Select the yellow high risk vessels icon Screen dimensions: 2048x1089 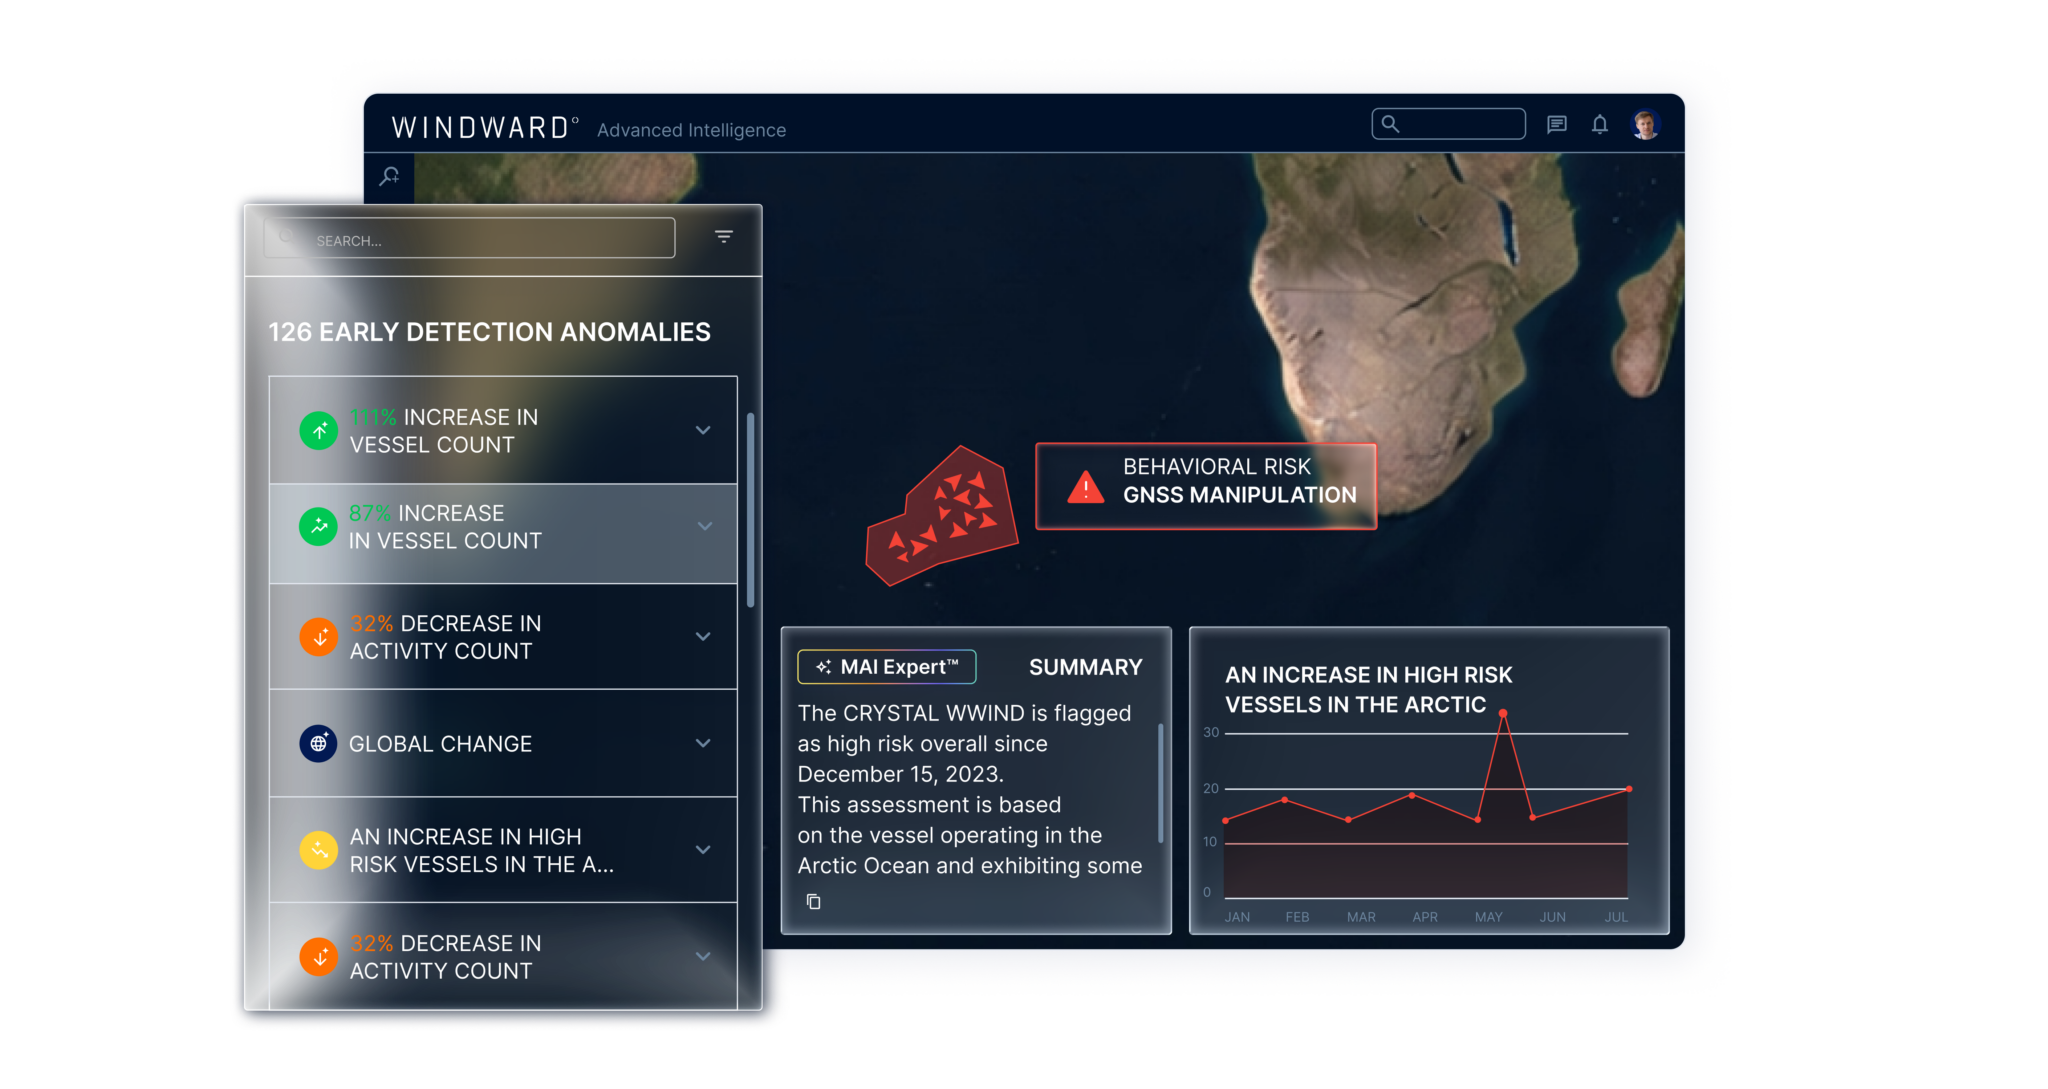(318, 850)
